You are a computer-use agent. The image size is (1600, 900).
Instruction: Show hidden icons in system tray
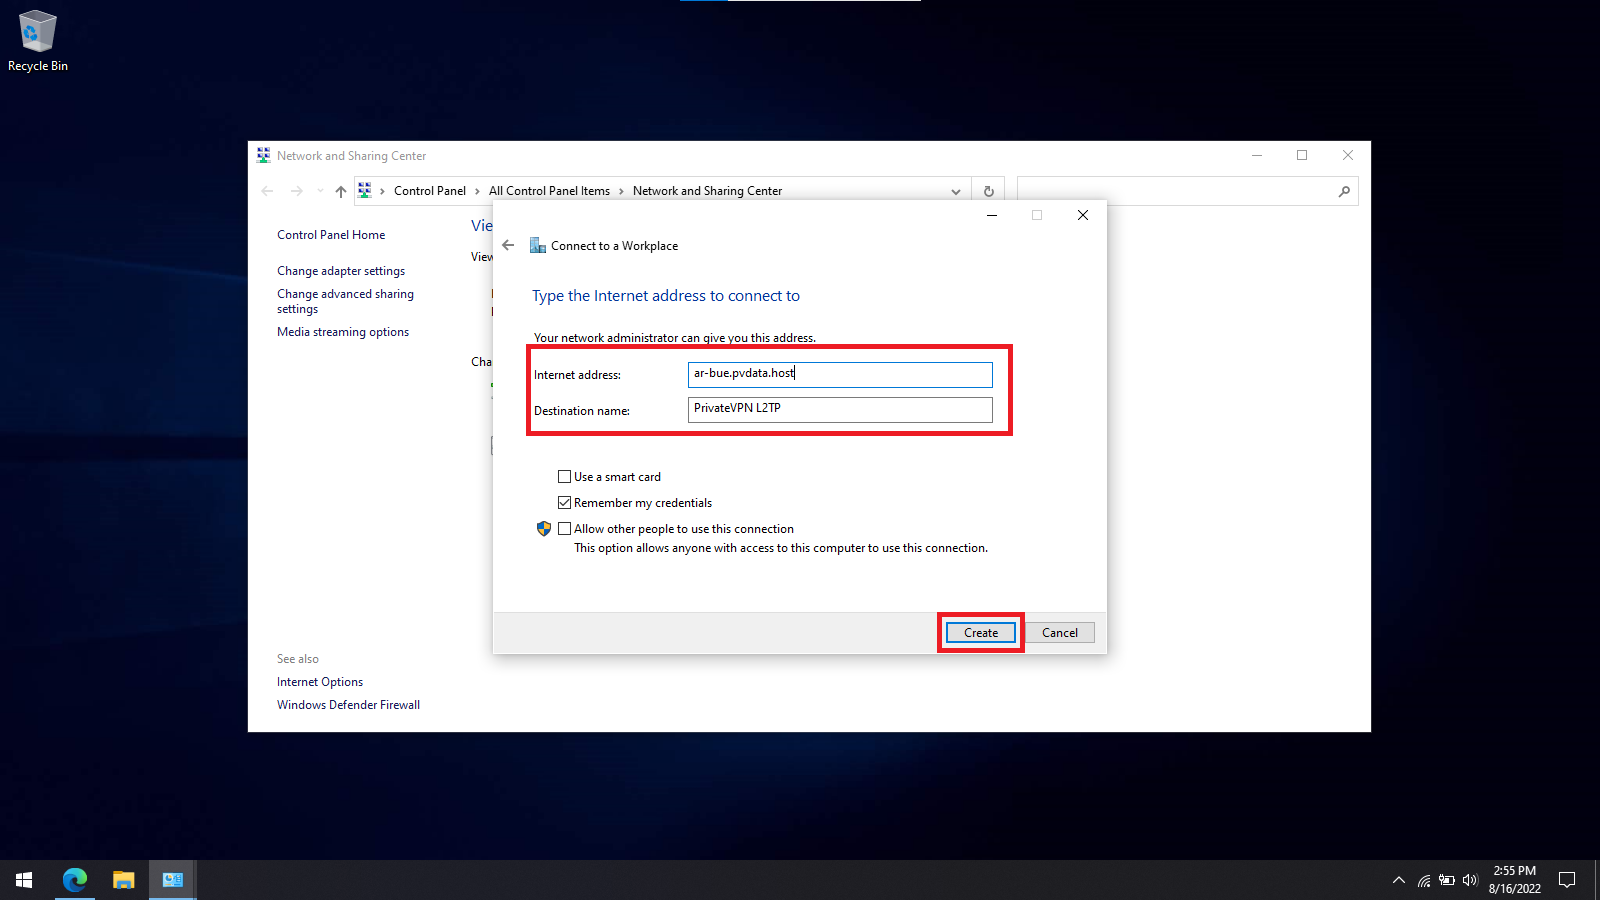coord(1399,880)
